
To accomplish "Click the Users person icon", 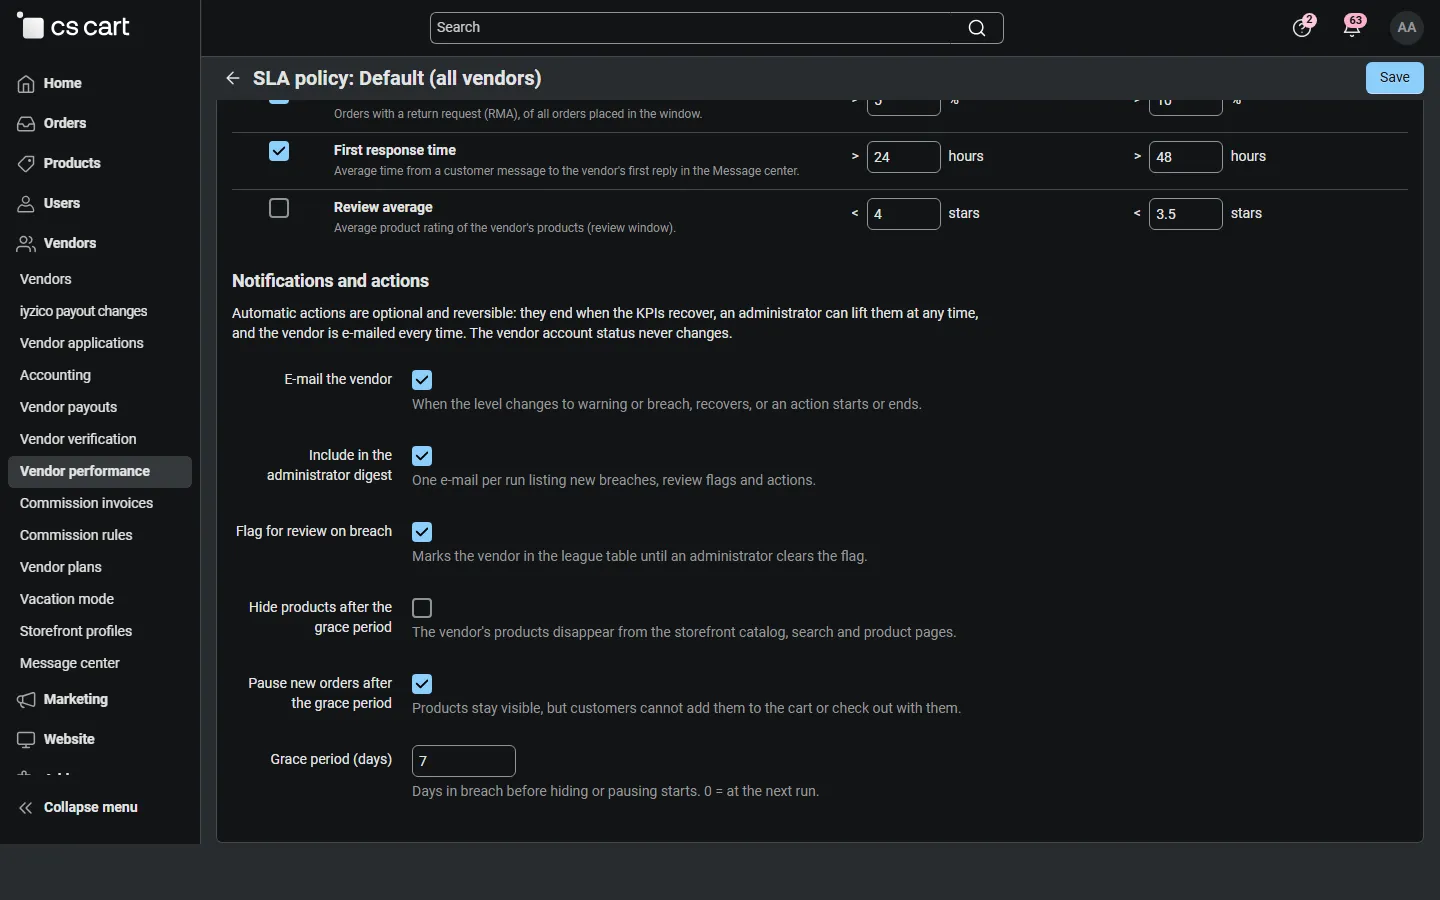I will 26,204.
